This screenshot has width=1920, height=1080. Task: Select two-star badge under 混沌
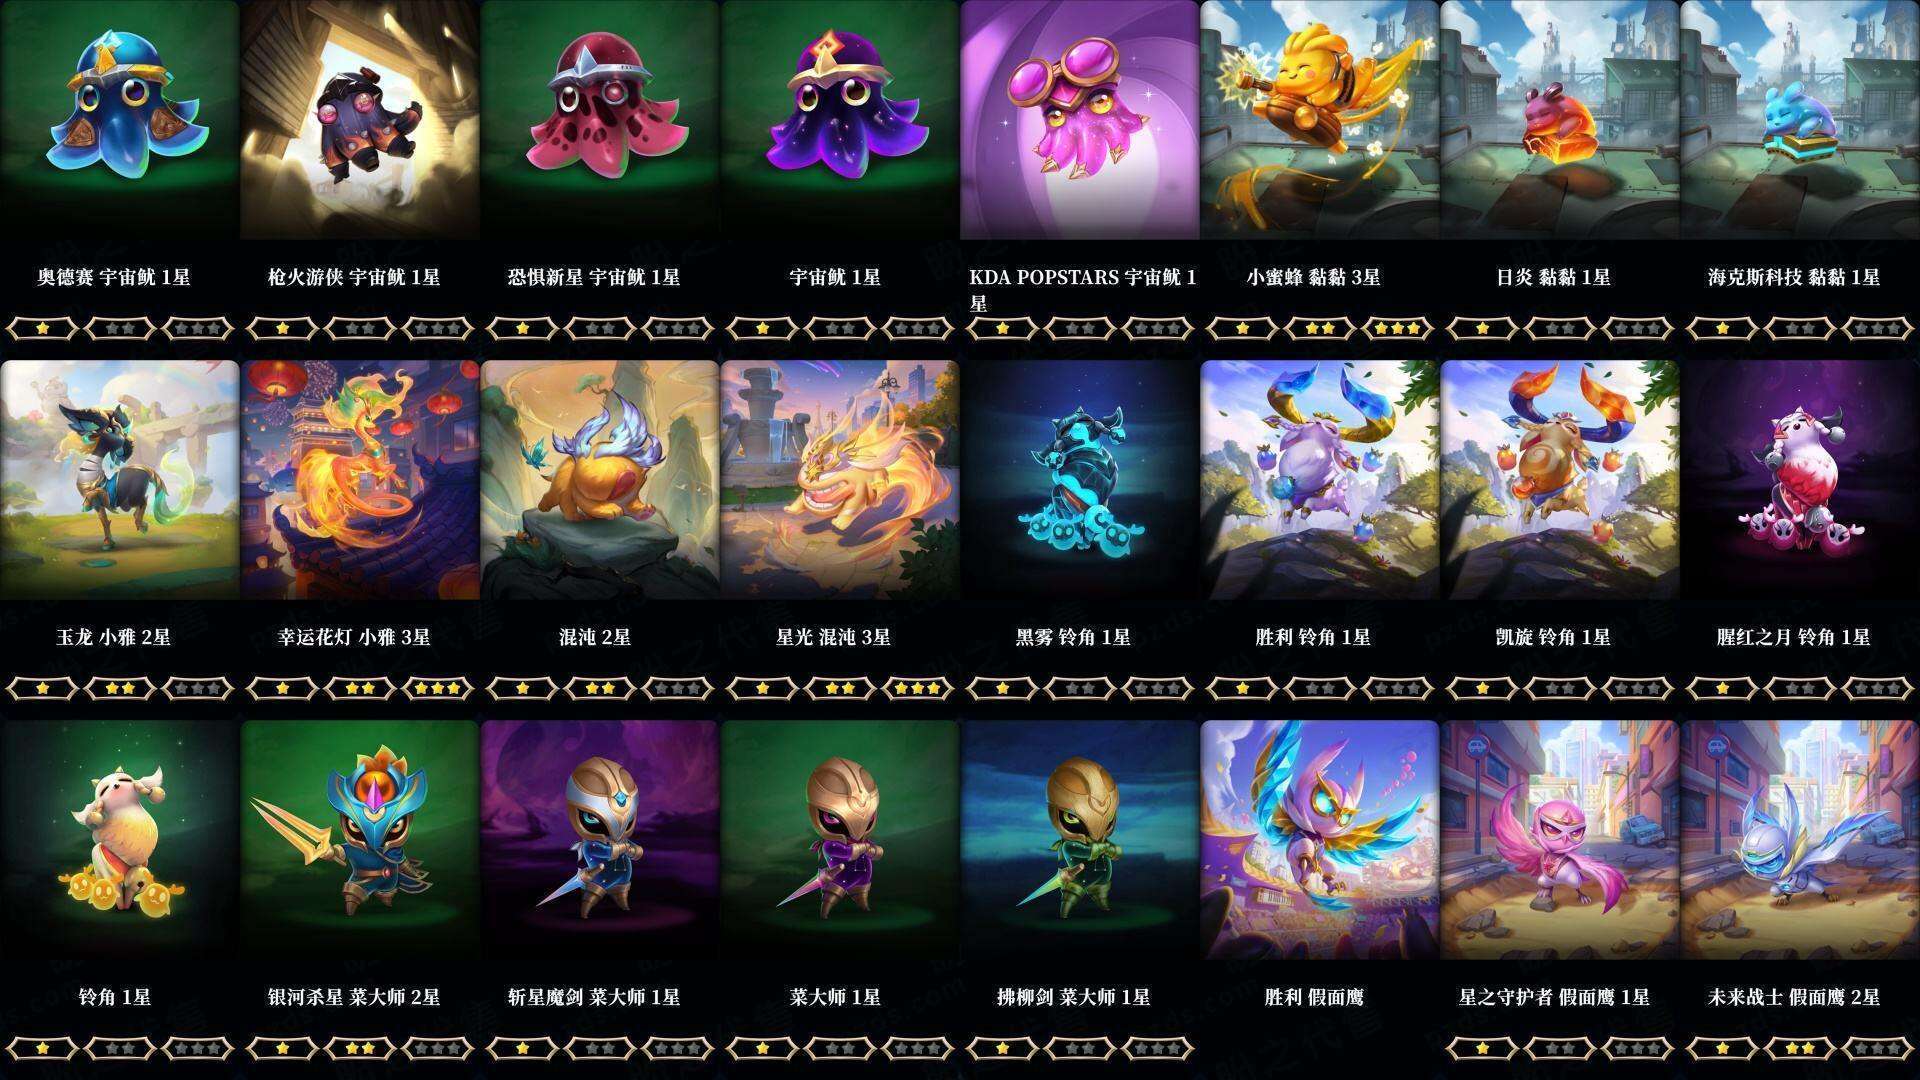(x=599, y=688)
